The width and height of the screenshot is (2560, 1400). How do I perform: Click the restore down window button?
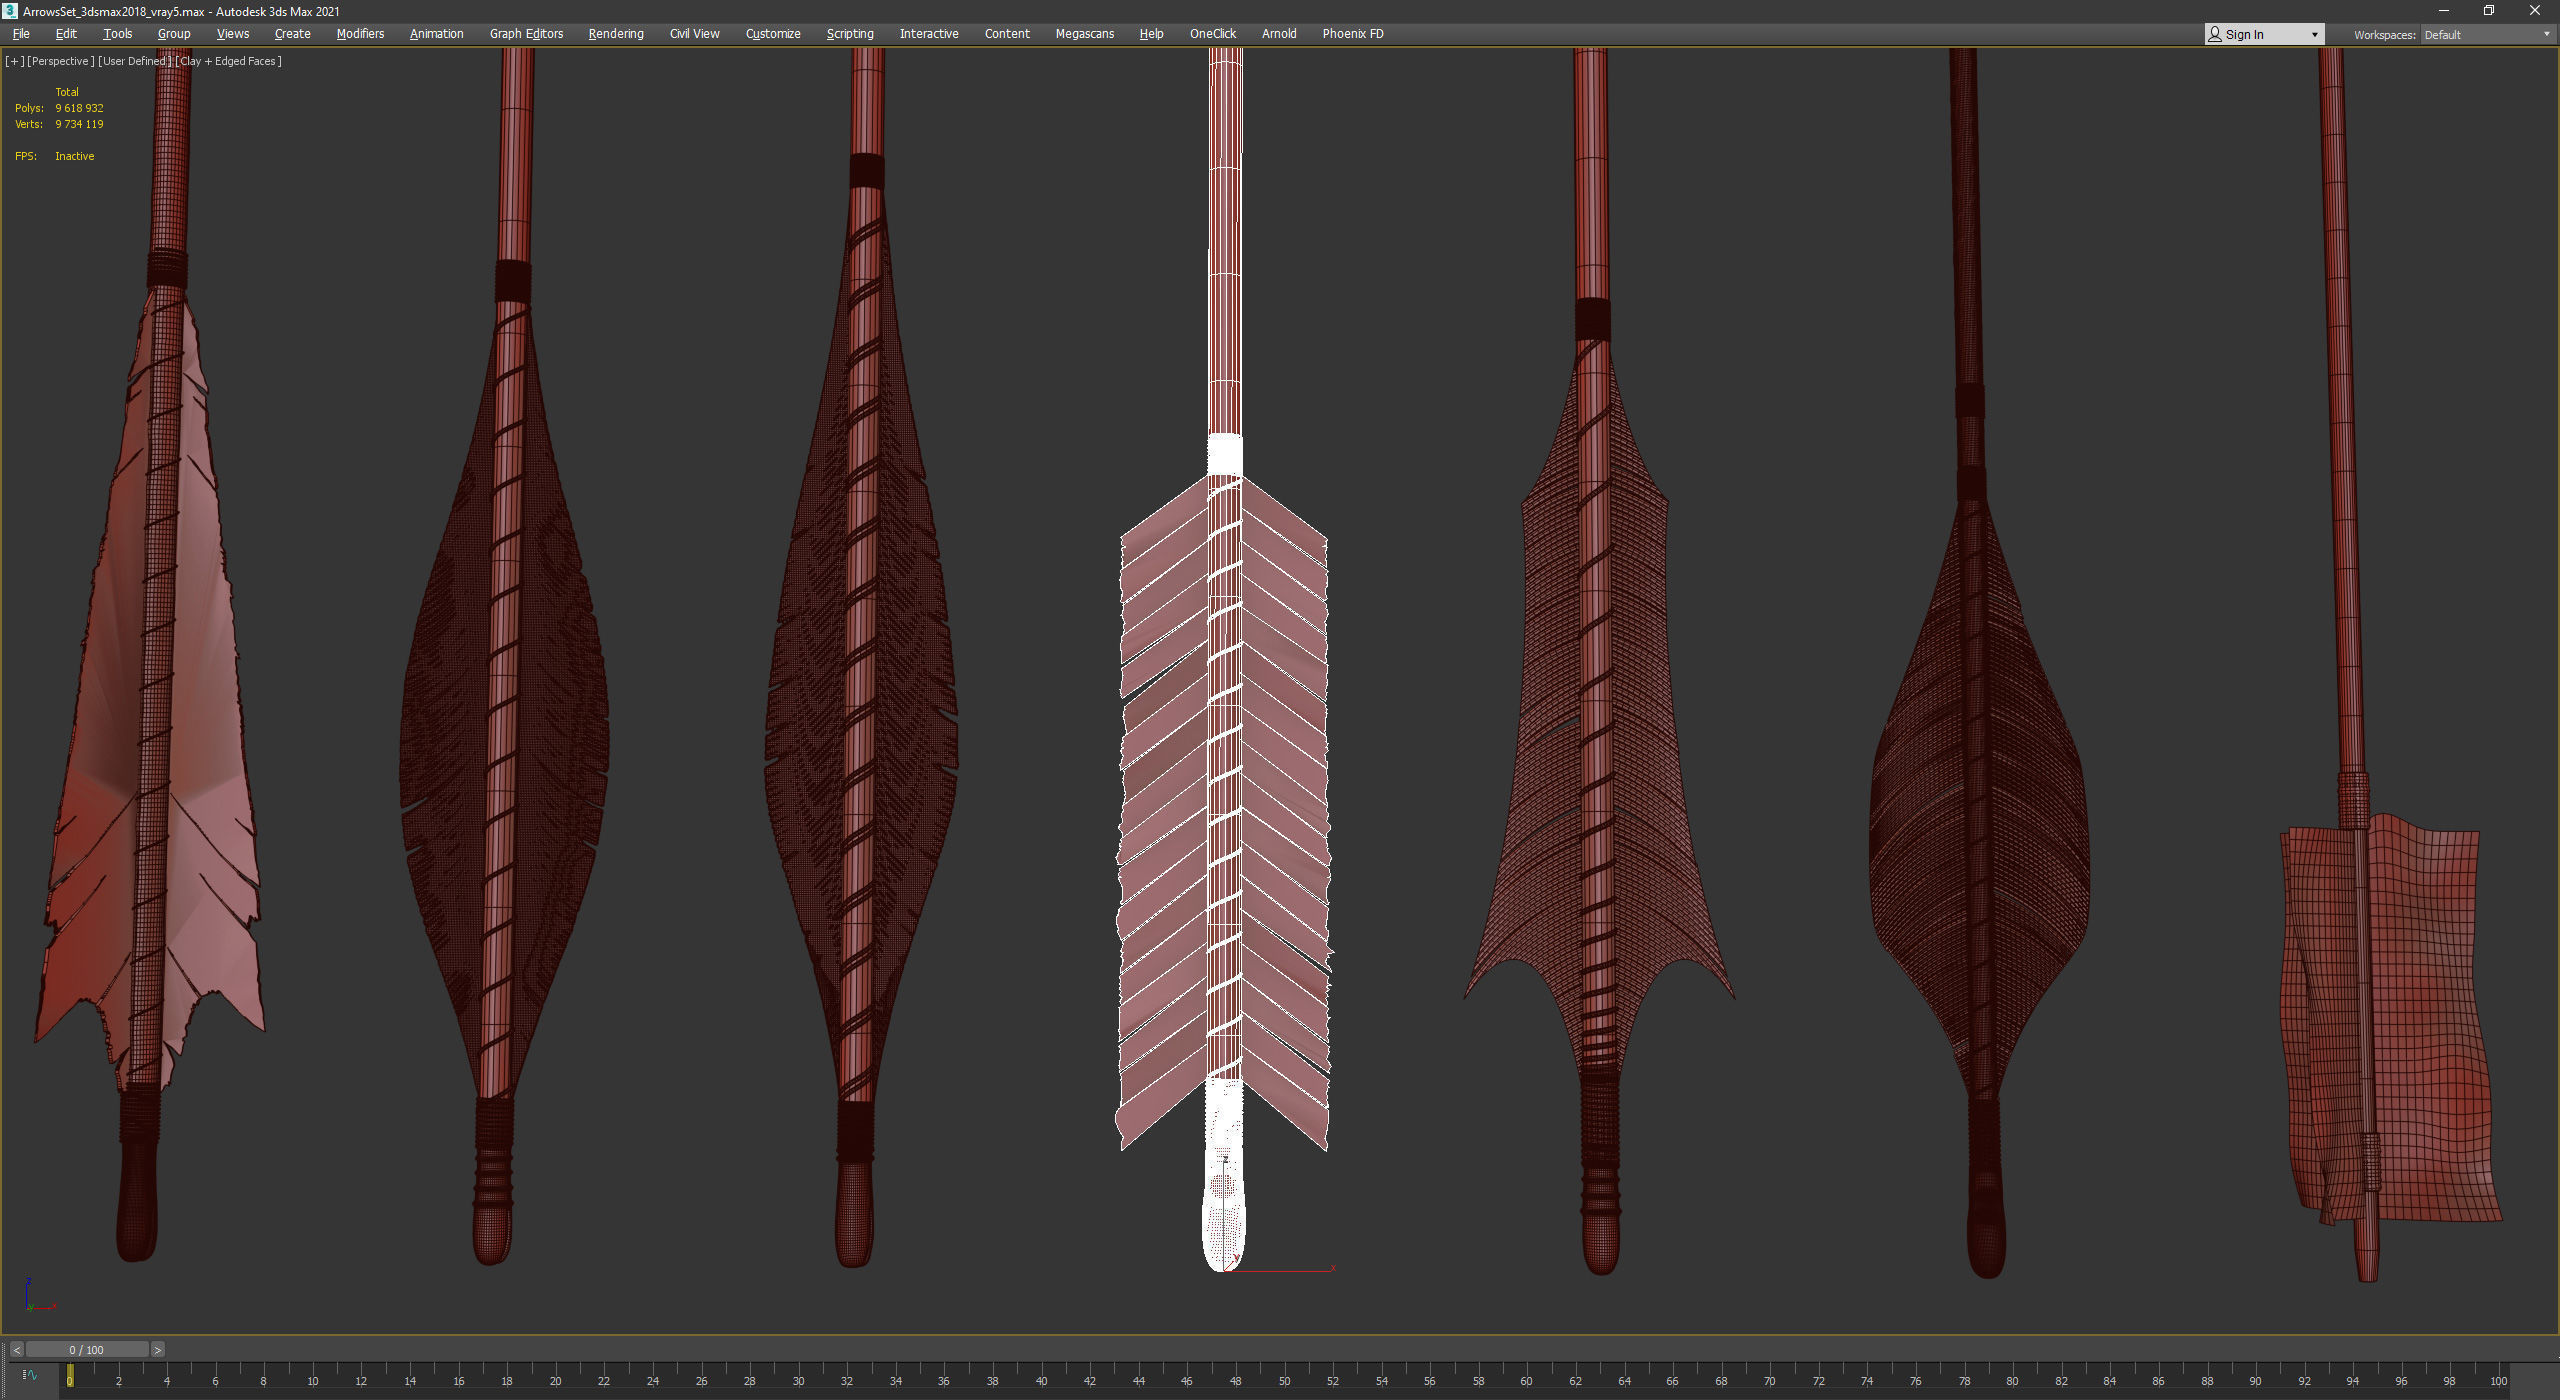tap(2489, 11)
